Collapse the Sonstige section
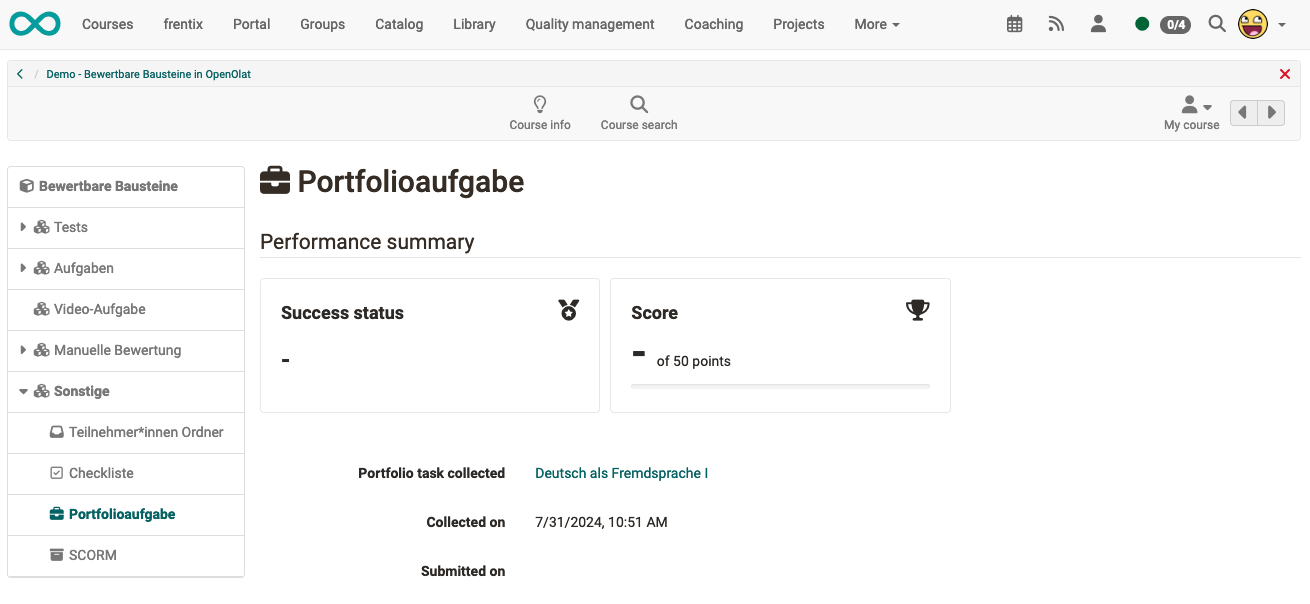 (22, 391)
